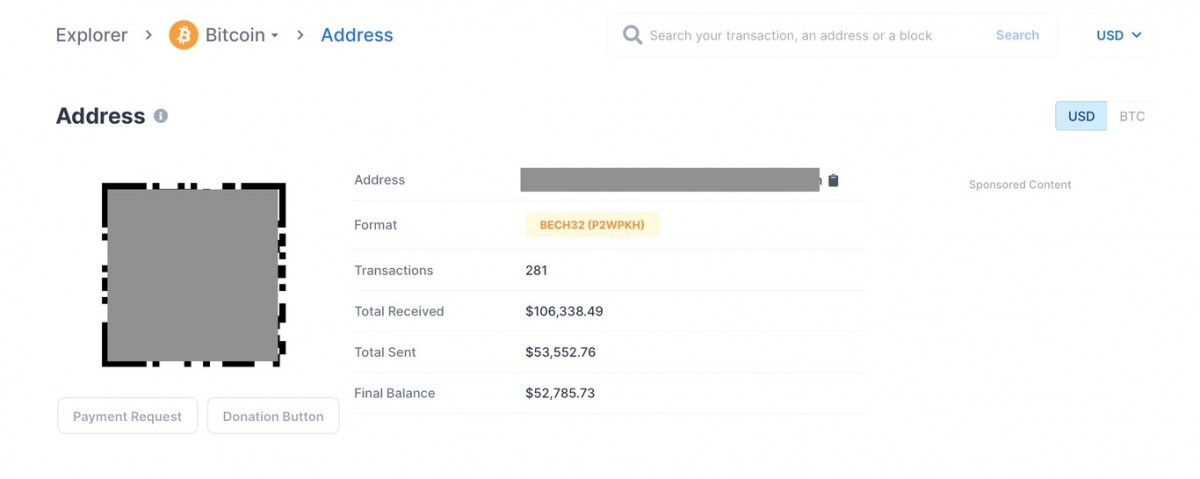Click the Final Balance label
The image size is (1200, 479).
click(395, 393)
